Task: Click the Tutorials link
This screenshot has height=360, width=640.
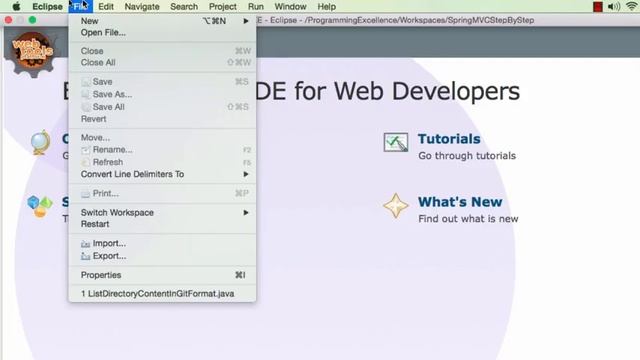Action: pyautogui.click(x=449, y=139)
